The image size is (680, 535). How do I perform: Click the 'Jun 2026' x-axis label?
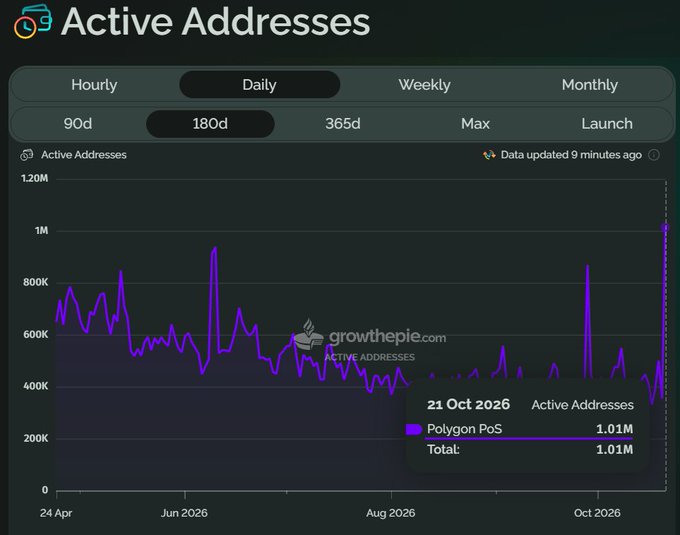click(x=184, y=513)
